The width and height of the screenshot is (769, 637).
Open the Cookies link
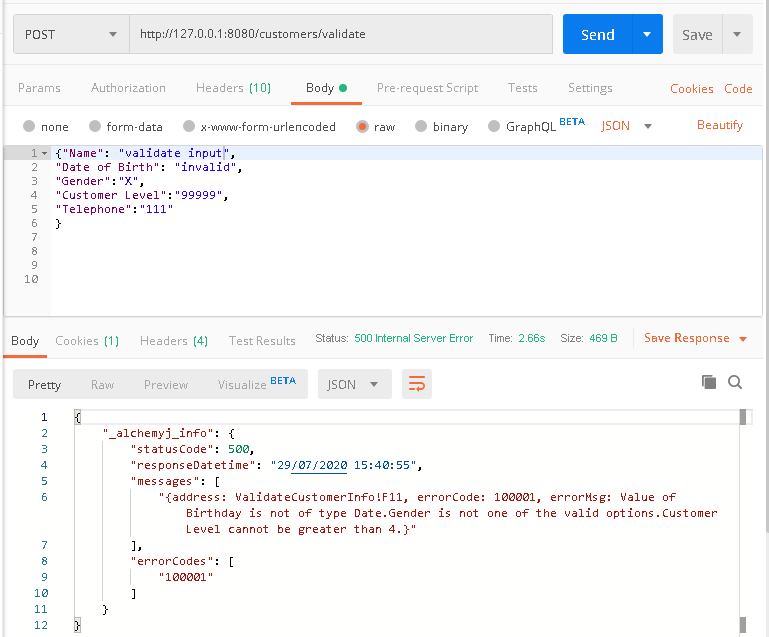(691, 89)
